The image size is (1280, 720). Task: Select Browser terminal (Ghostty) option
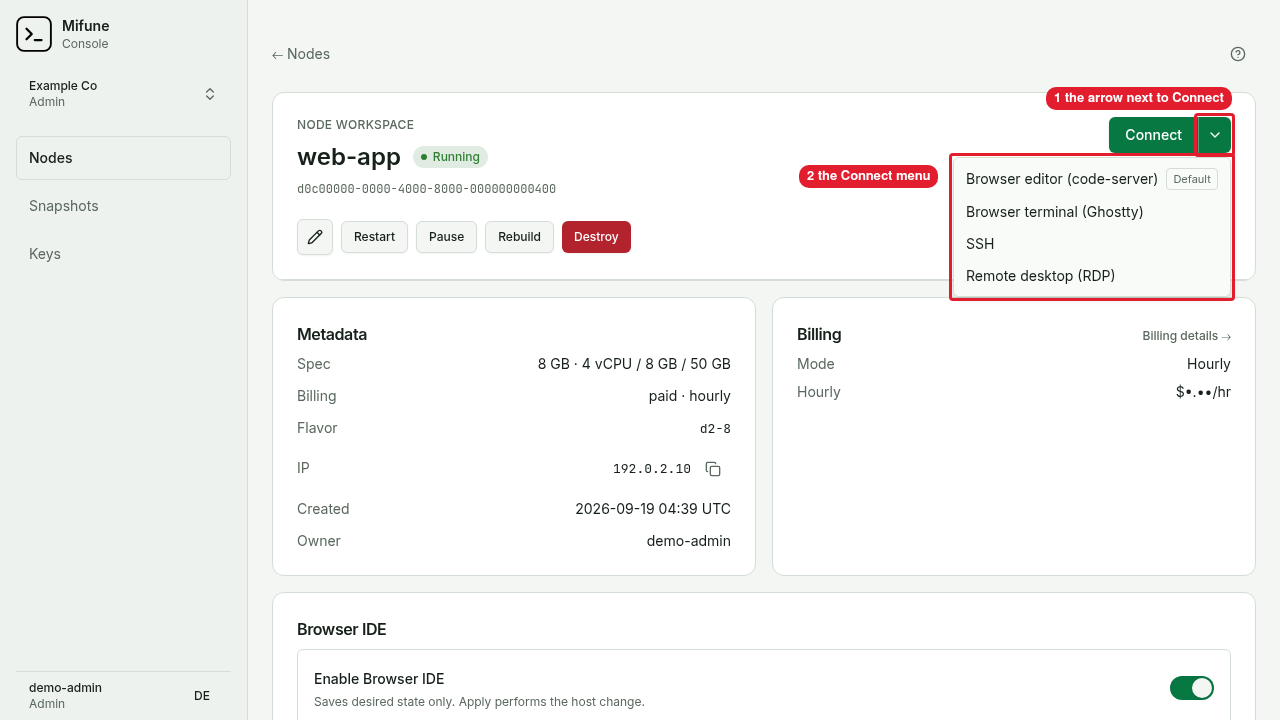pyautogui.click(x=1092, y=212)
